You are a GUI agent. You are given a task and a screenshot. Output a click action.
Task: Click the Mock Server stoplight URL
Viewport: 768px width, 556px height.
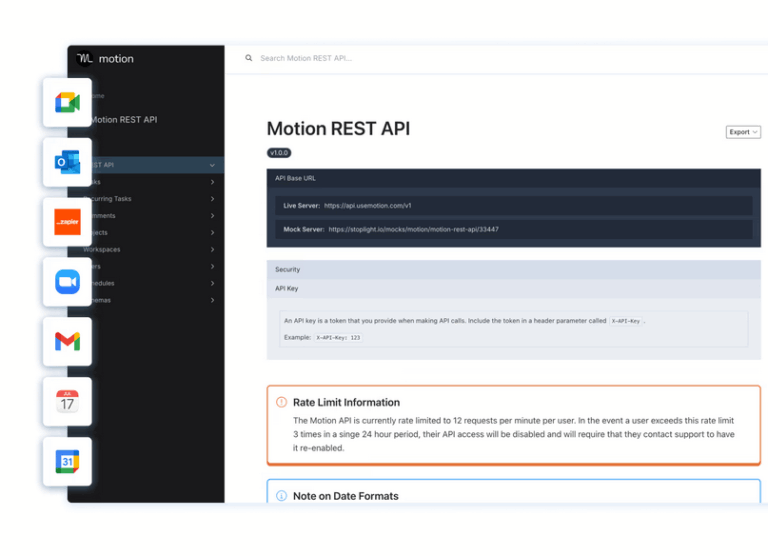click(413, 229)
